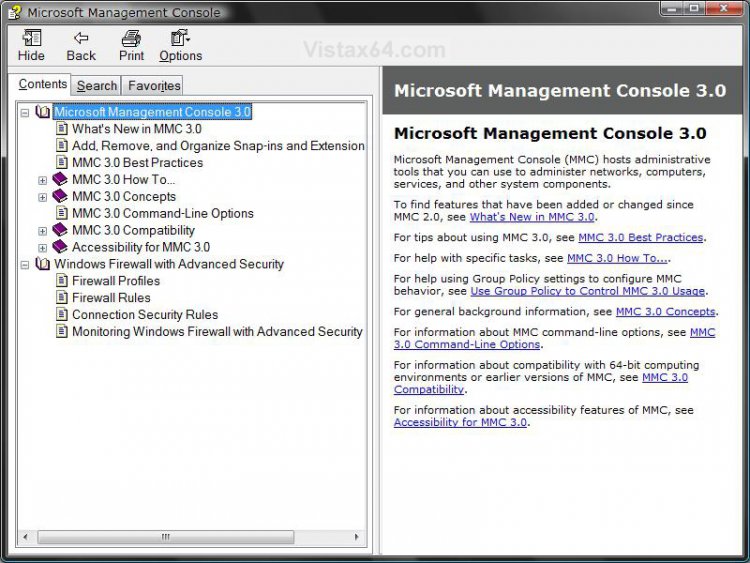This screenshot has height=563, width=750.
Task: Maximize the Microsoft Management Console window
Action: tap(694, 8)
